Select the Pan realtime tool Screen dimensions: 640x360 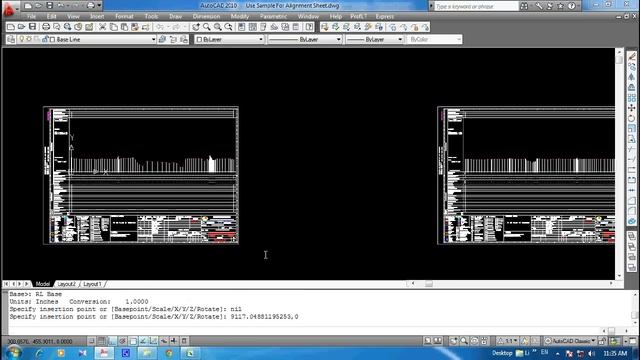[x=196, y=27]
